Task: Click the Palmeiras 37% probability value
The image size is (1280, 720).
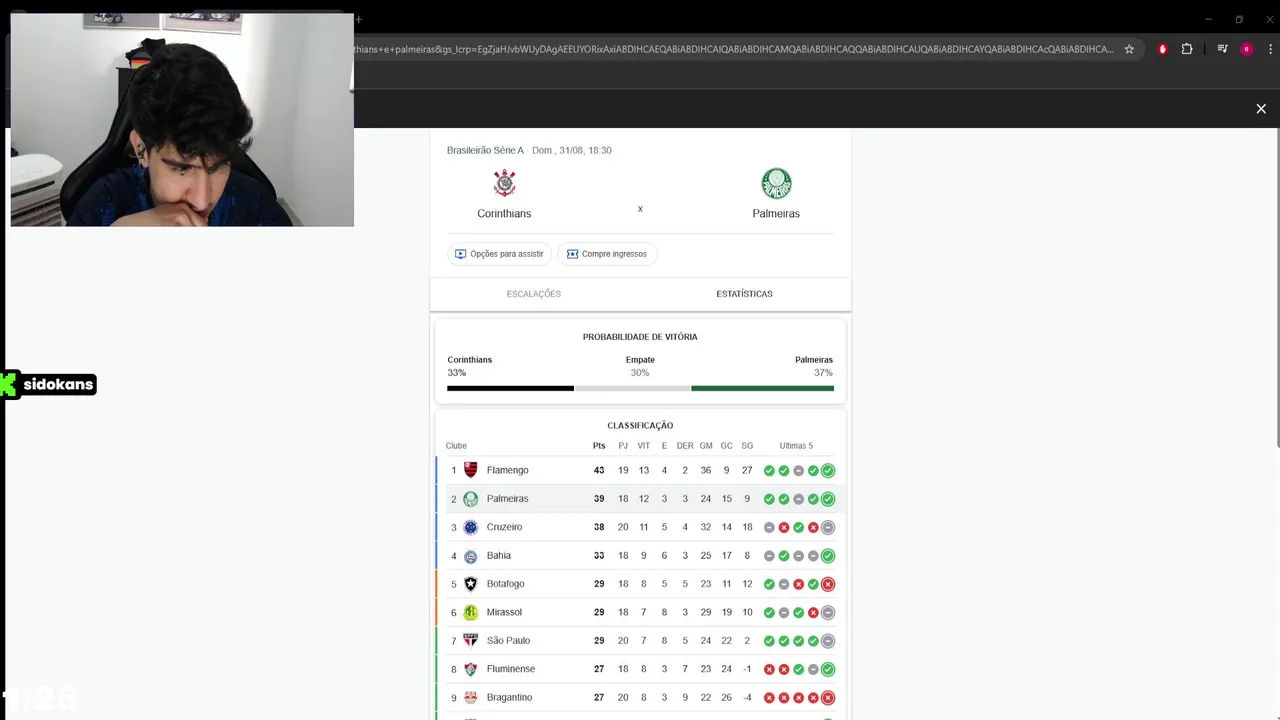Action: (823, 373)
